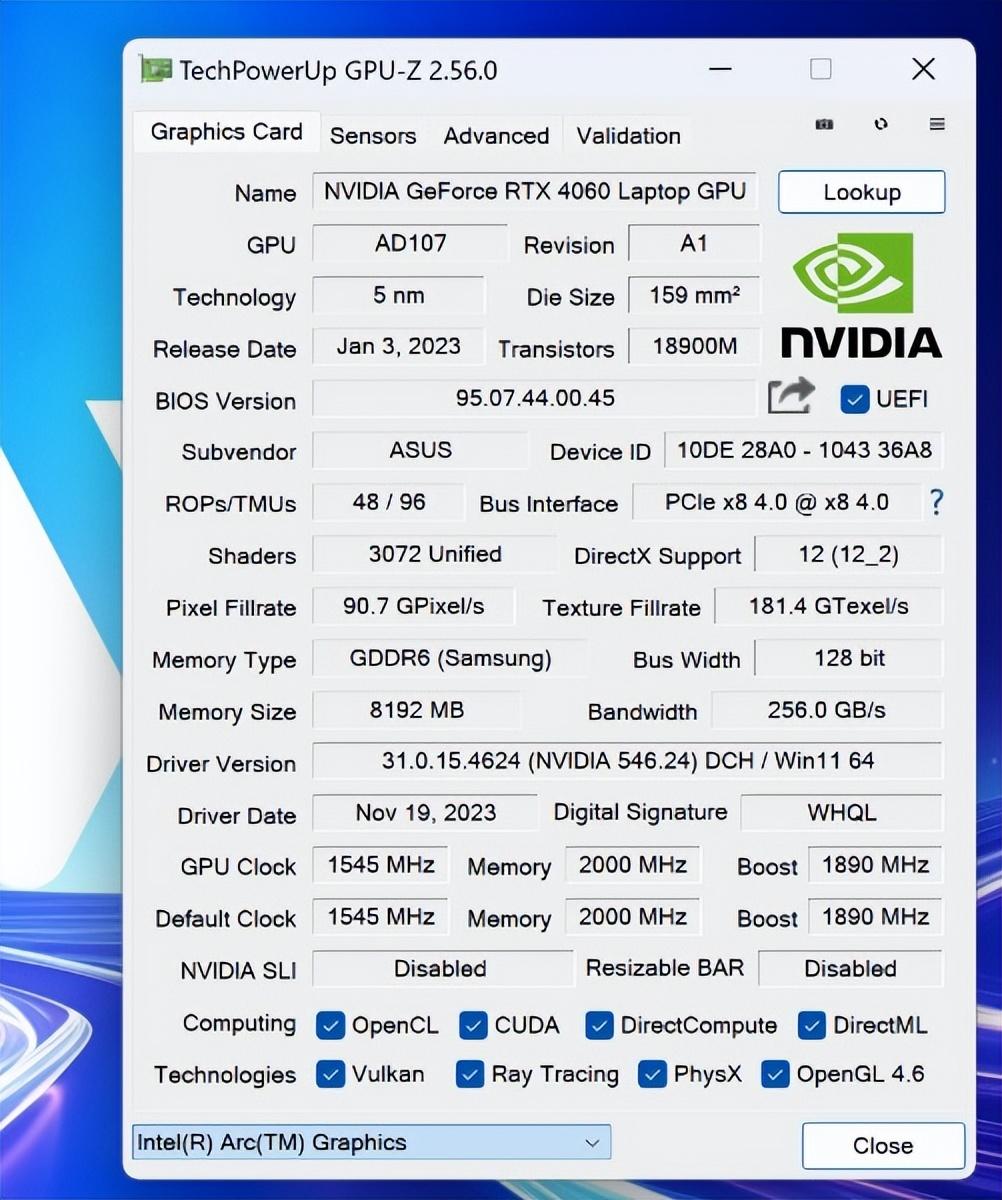Click the BIOS export share icon
1002x1200 pixels.
coord(791,396)
